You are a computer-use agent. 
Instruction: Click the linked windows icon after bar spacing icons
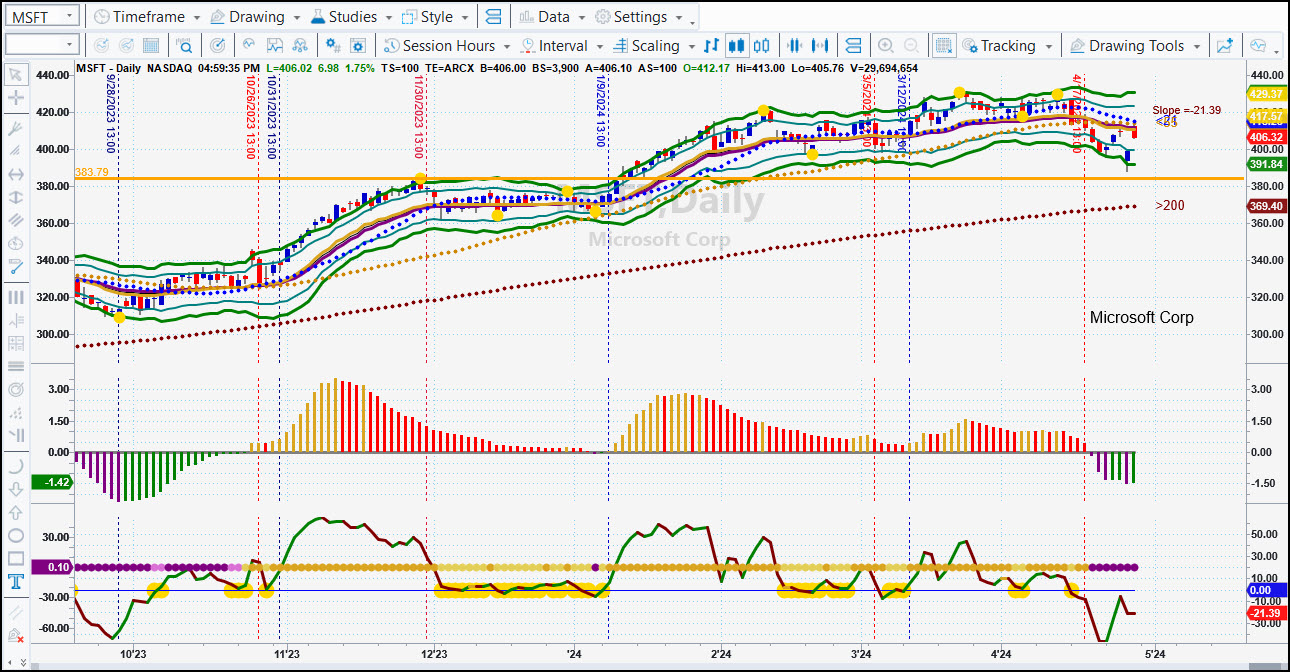pos(853,46)
